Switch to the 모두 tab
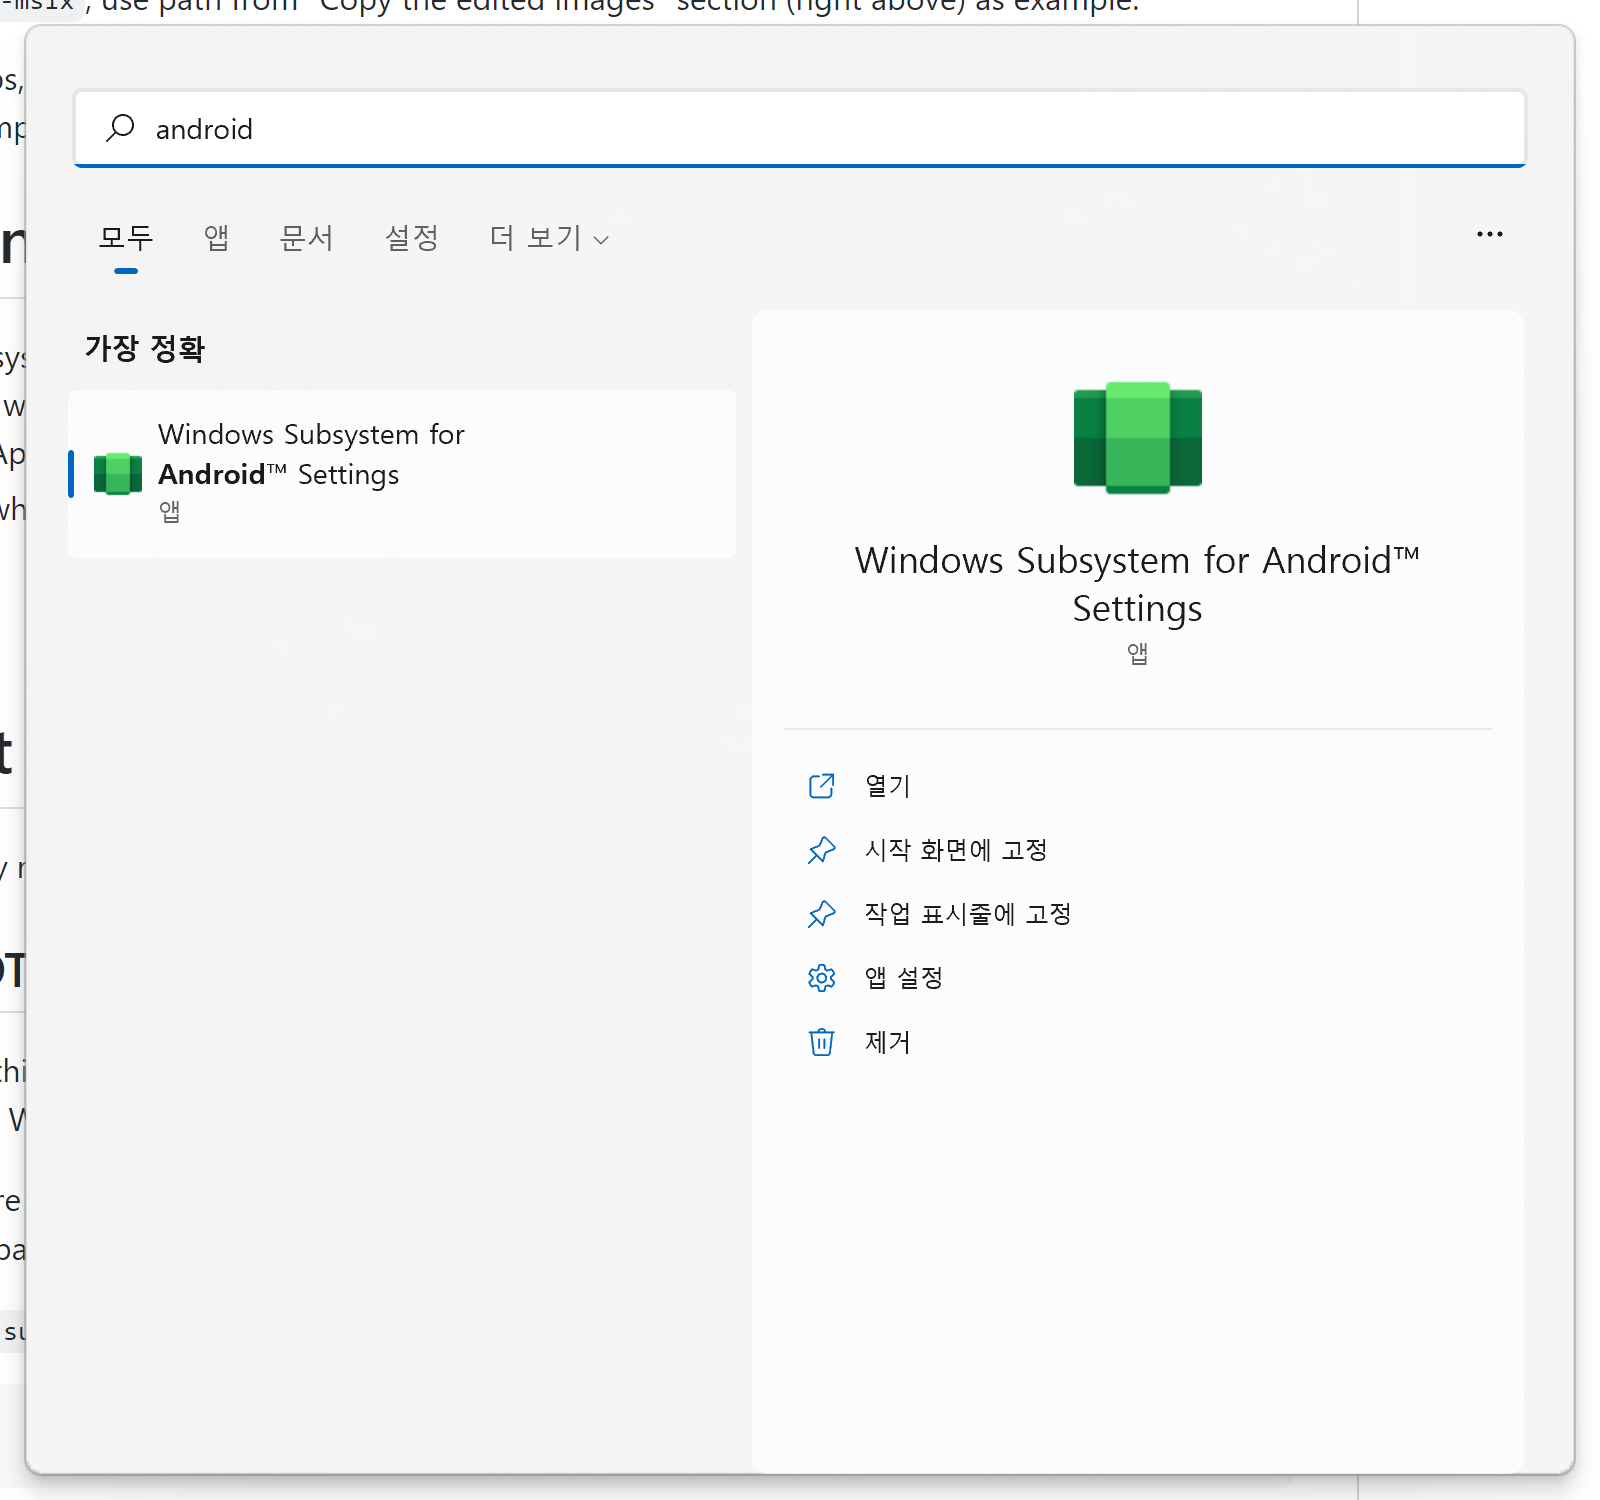The width and height of the screenshot is (1600, 1500). [x=126, y=238]
